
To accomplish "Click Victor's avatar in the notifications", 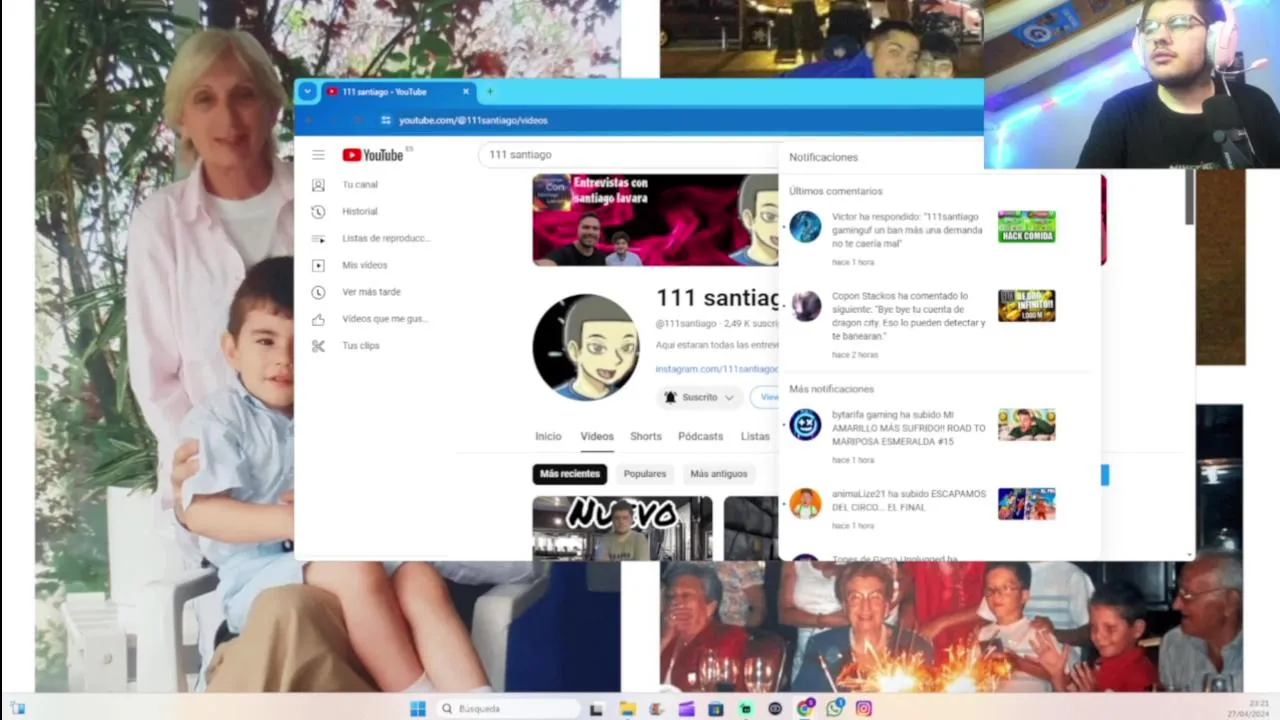I will (x=805, y=226).
